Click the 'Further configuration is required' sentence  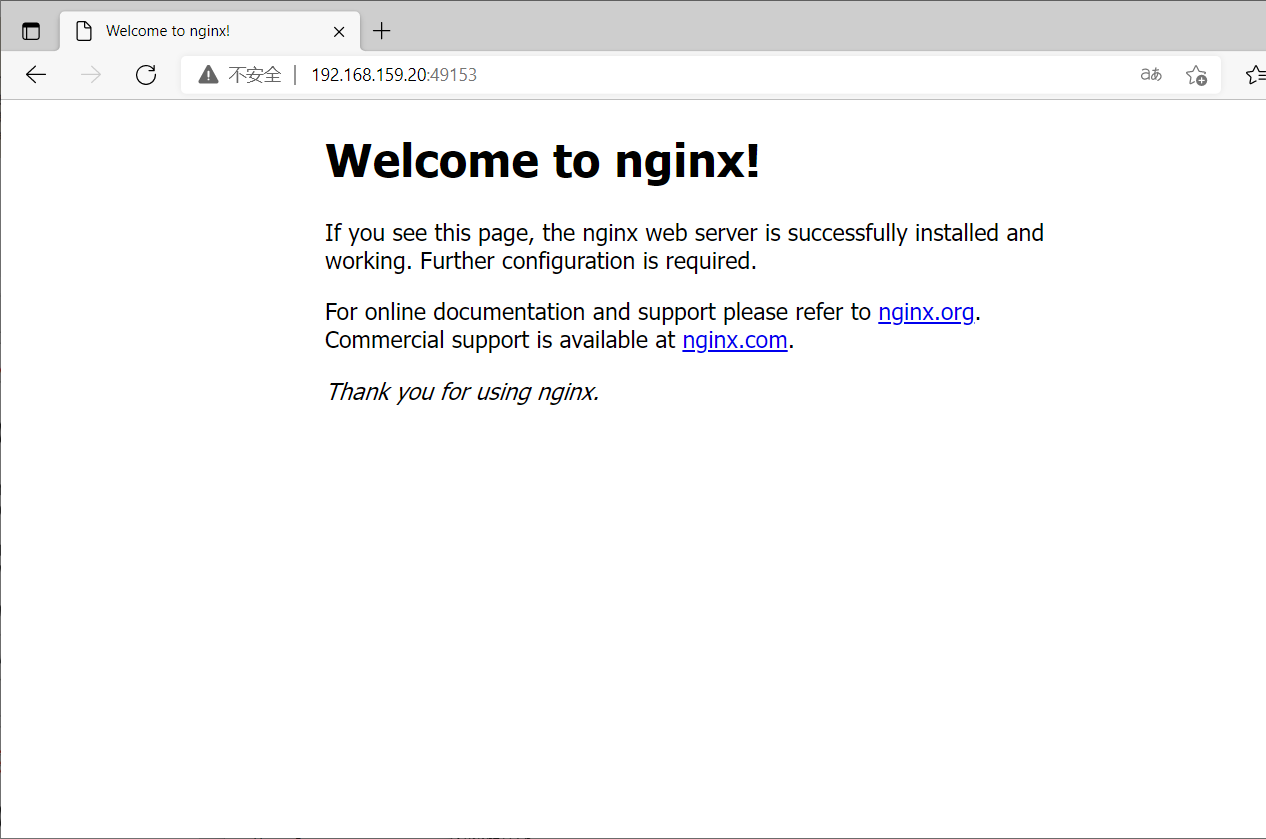(x=588, y=261)
